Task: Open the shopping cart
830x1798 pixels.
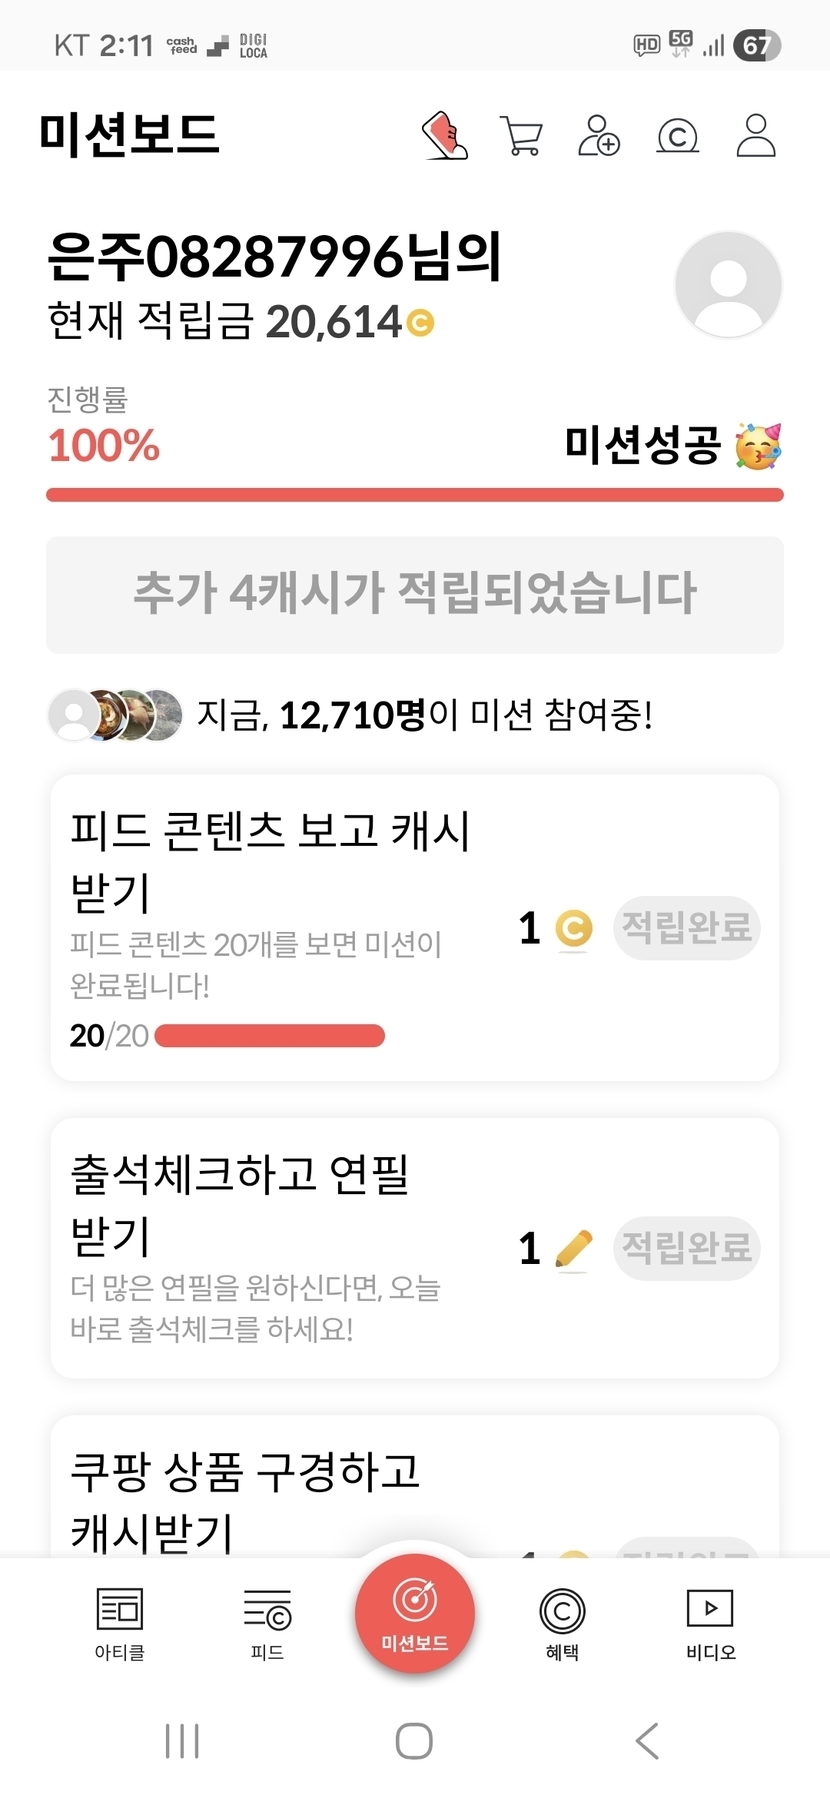Action: click(x=521, y=136)
